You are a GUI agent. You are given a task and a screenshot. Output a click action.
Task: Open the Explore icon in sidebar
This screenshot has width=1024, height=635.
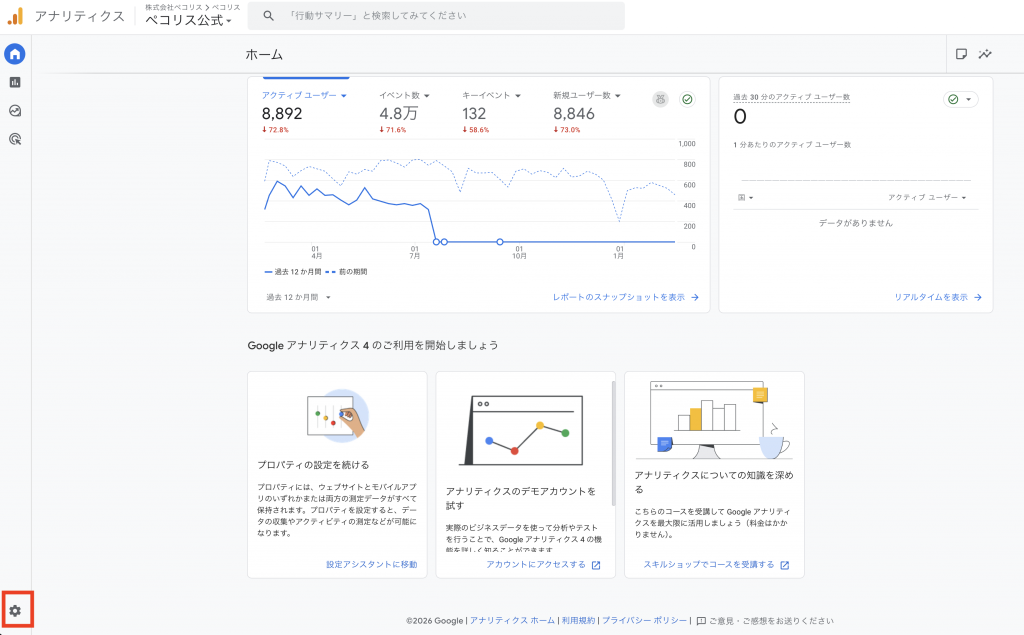(15, 111)
